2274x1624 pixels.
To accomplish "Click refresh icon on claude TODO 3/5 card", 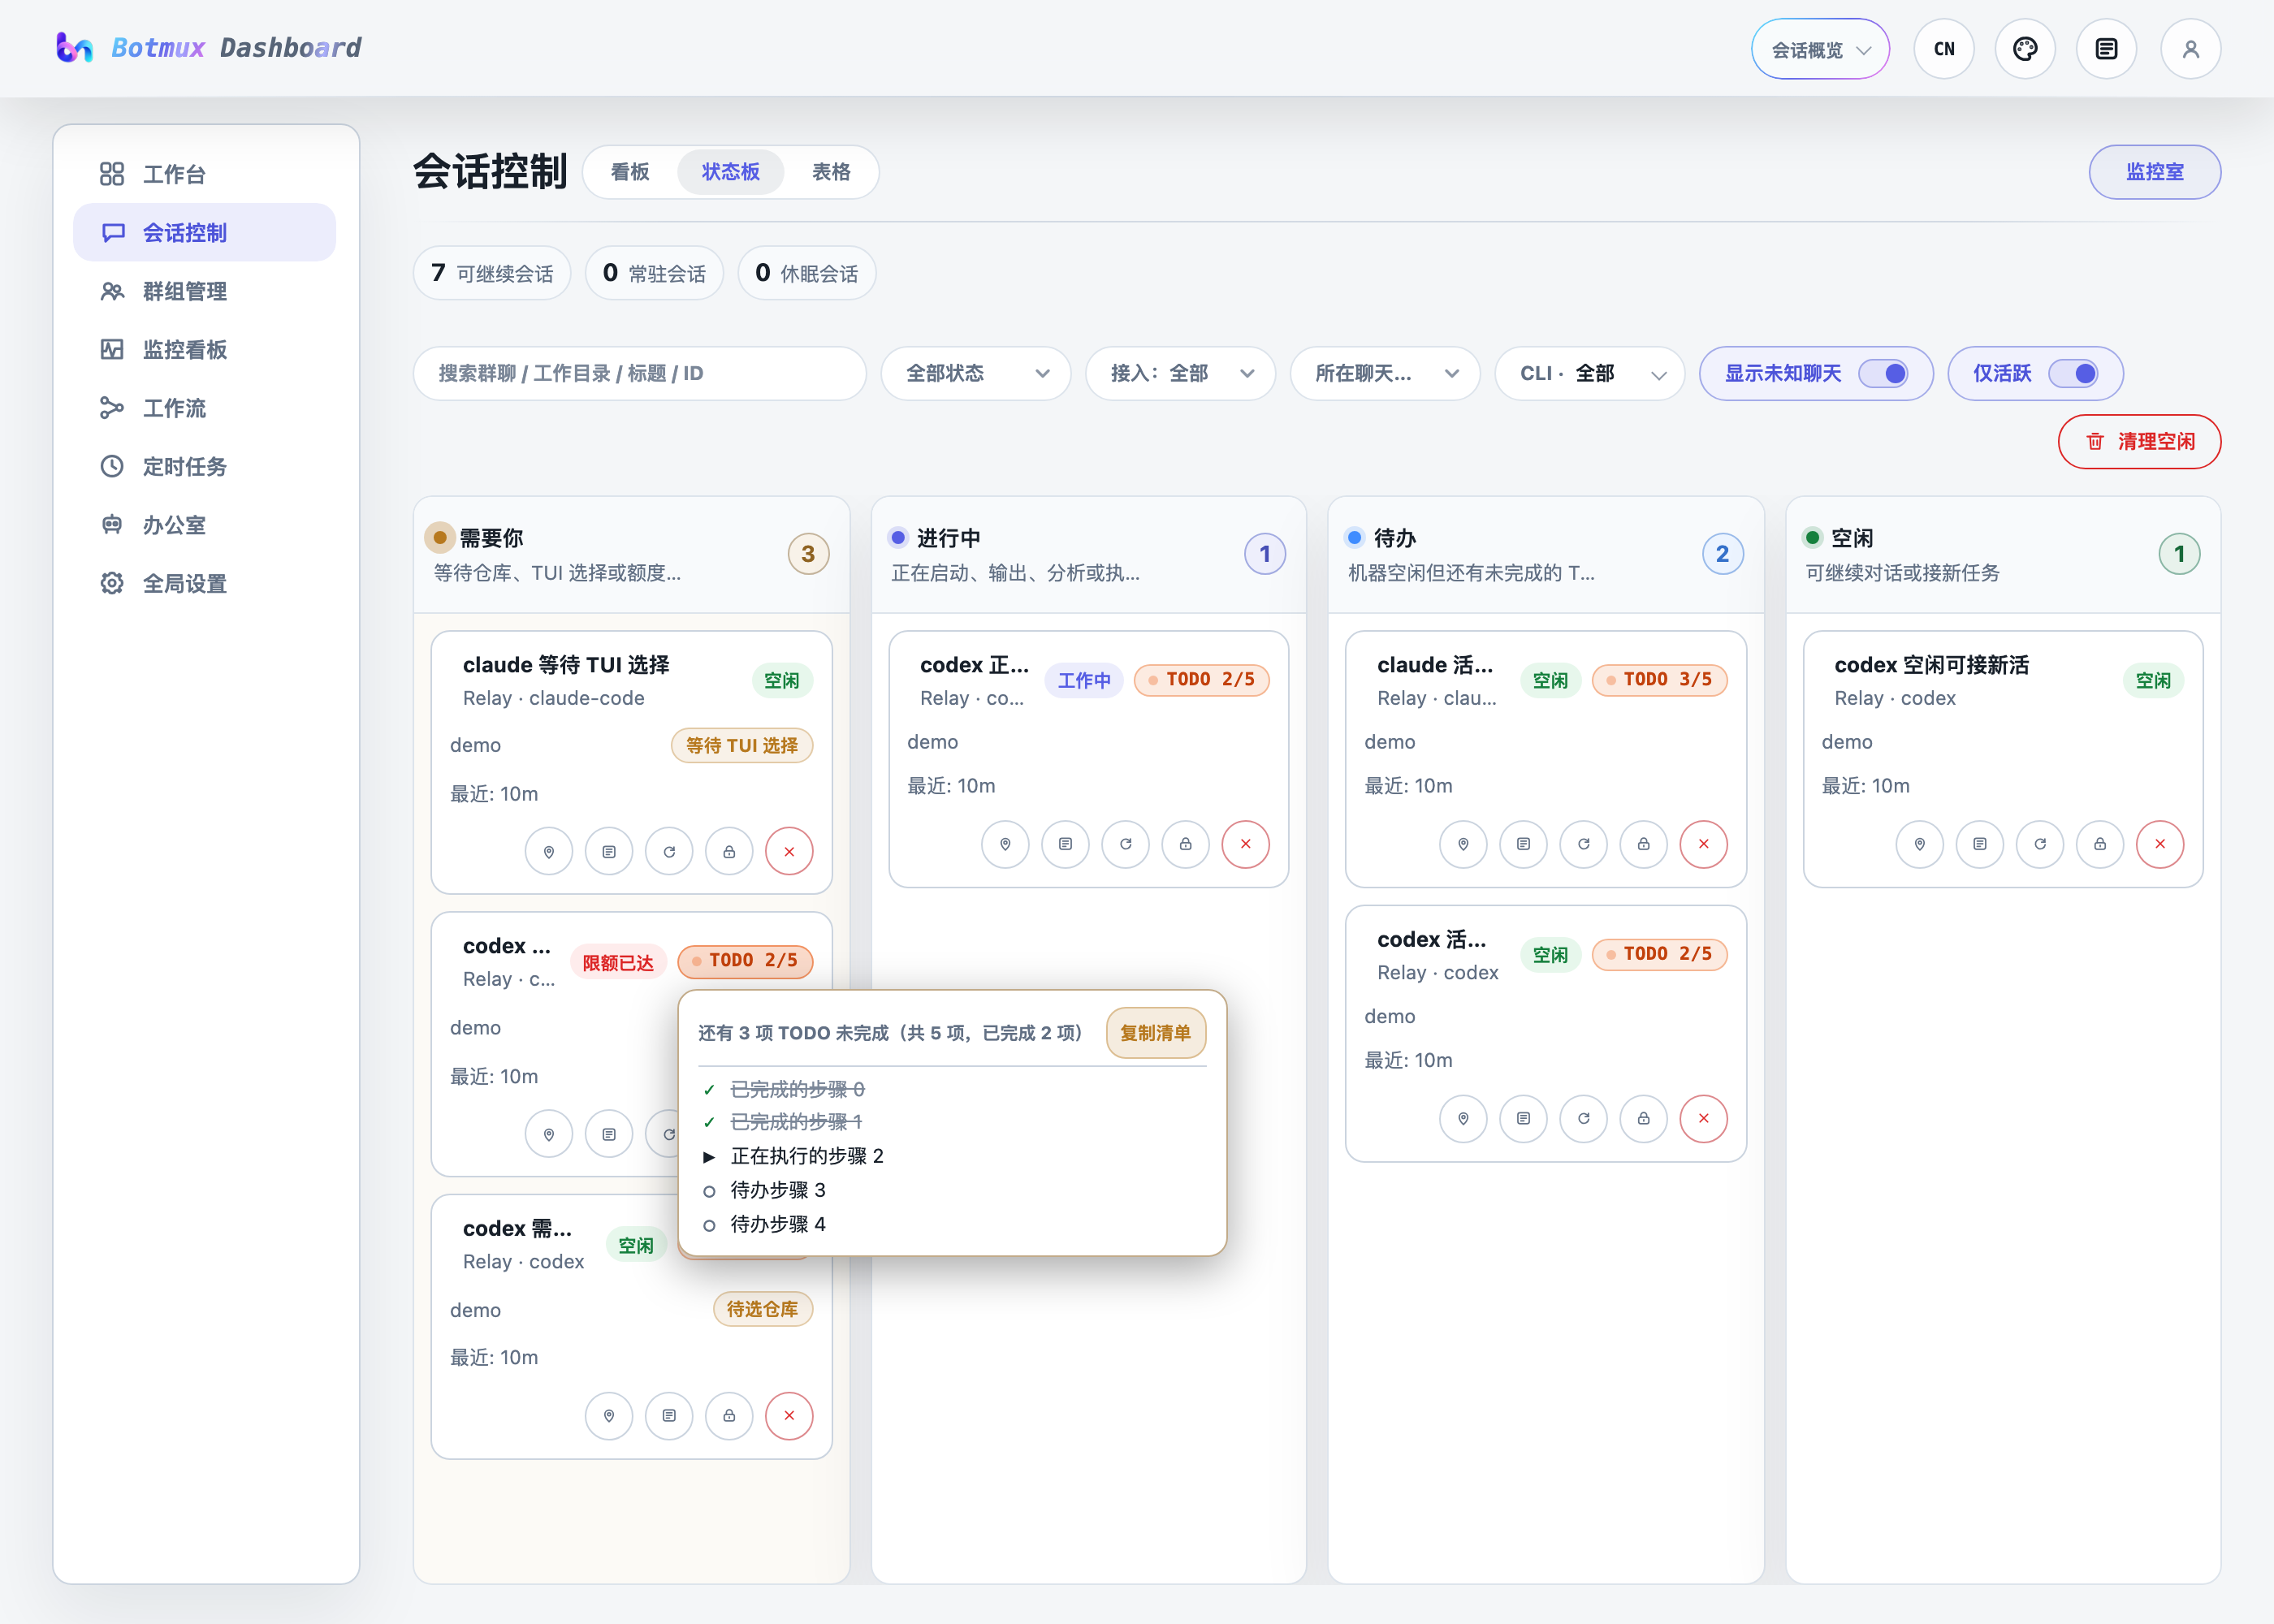I will coord(1583,844).
